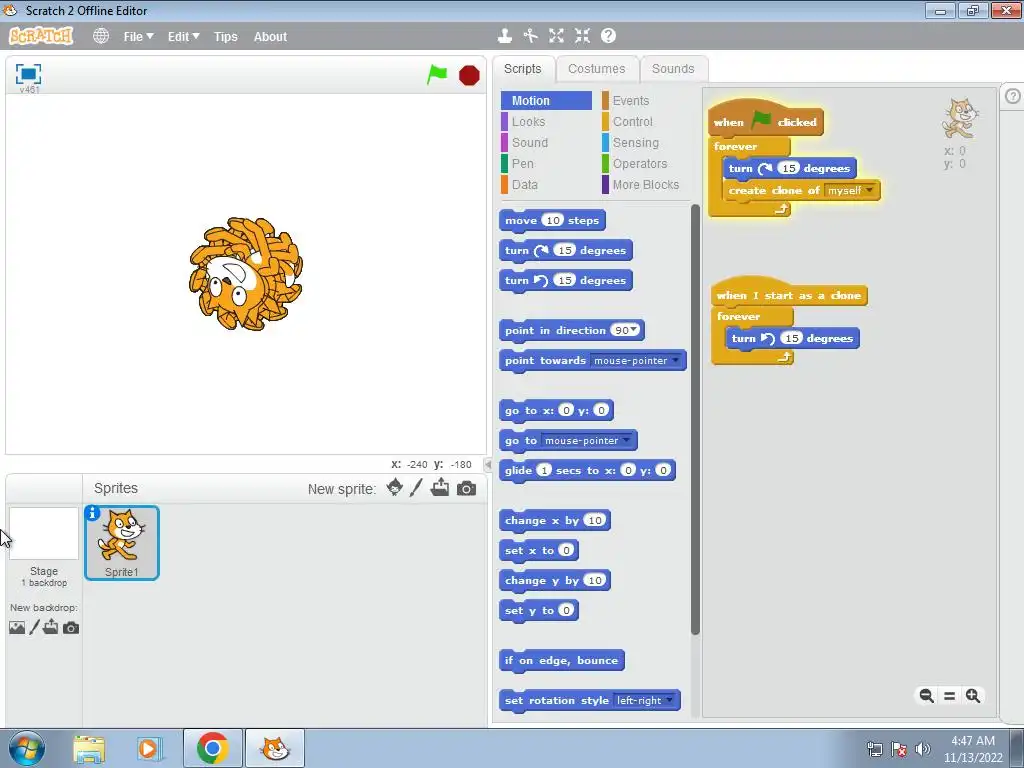Select the Events block category
The width and height of the screenshot is (1024, 768).
[630, 101]
